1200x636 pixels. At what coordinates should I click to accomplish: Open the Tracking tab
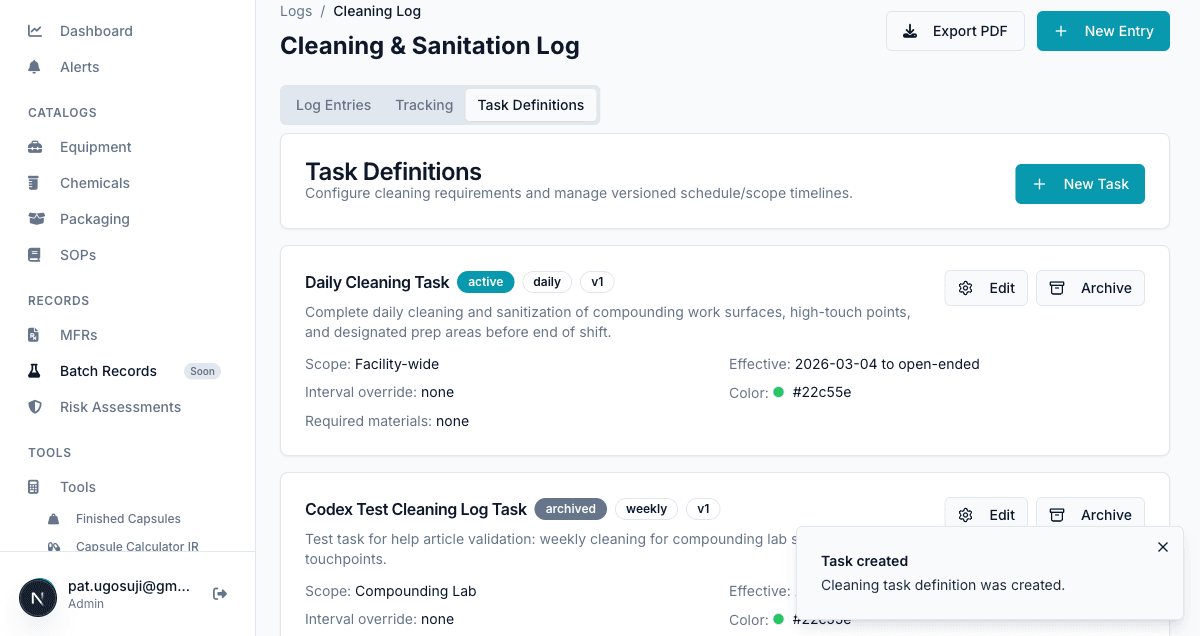click(x=423, y=104)
